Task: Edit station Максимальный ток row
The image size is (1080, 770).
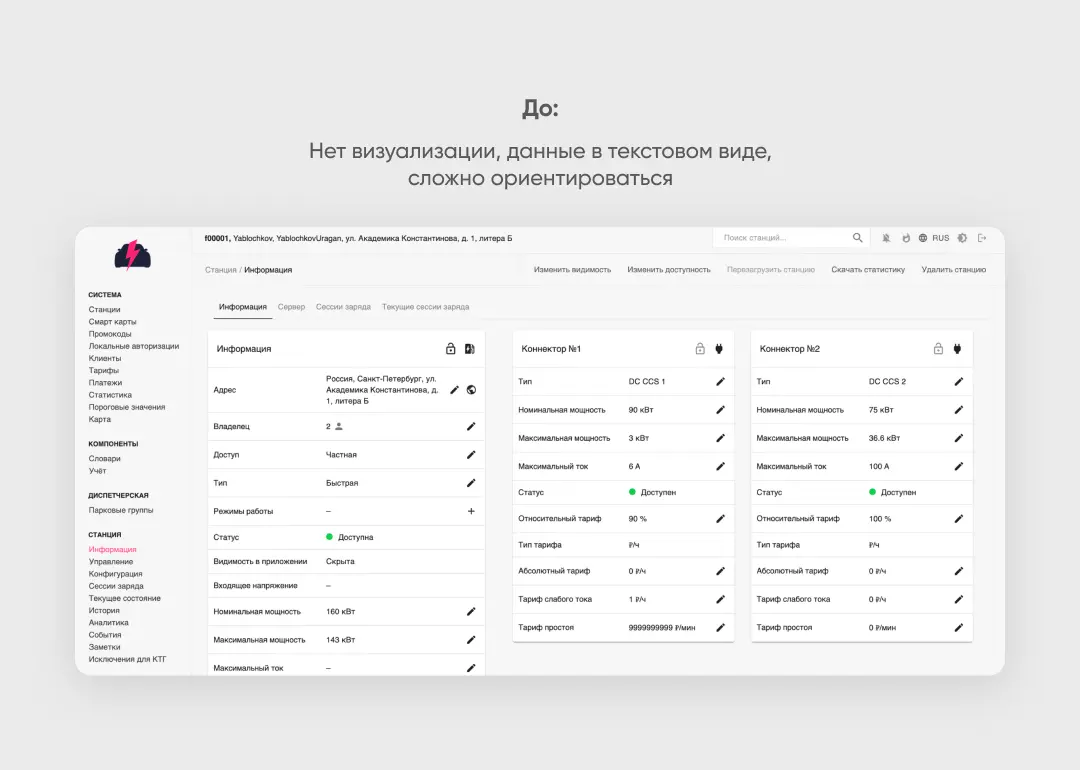Action: tap(471, 668)
